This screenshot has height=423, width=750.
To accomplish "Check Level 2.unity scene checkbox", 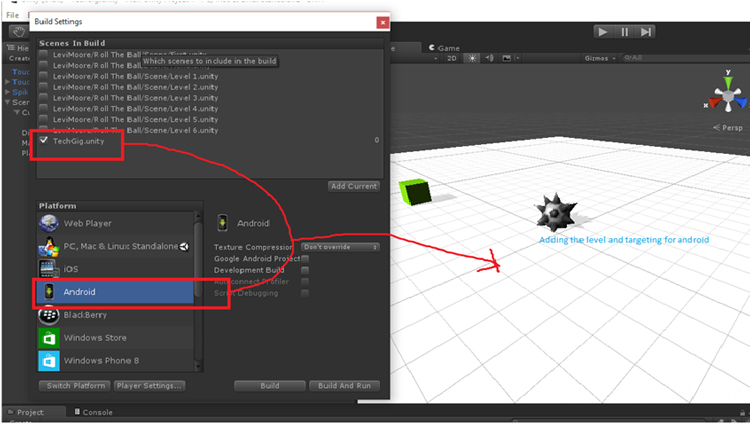I will [x=44, y=87].
